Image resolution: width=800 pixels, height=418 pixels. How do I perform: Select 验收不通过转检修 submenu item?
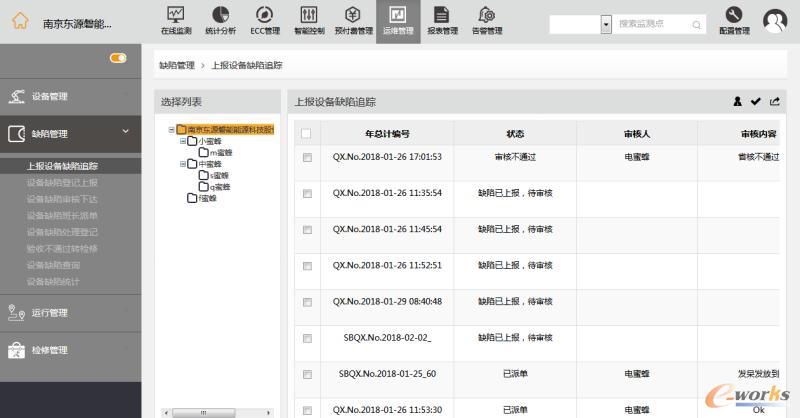coord(62,249)
